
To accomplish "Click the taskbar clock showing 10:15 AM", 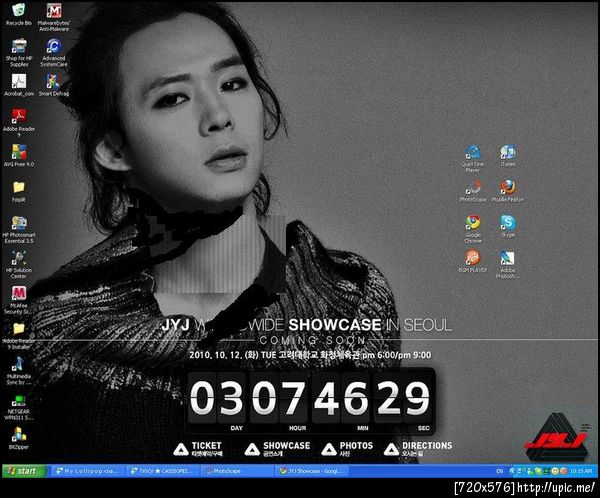I will click(x=580, y=471).
